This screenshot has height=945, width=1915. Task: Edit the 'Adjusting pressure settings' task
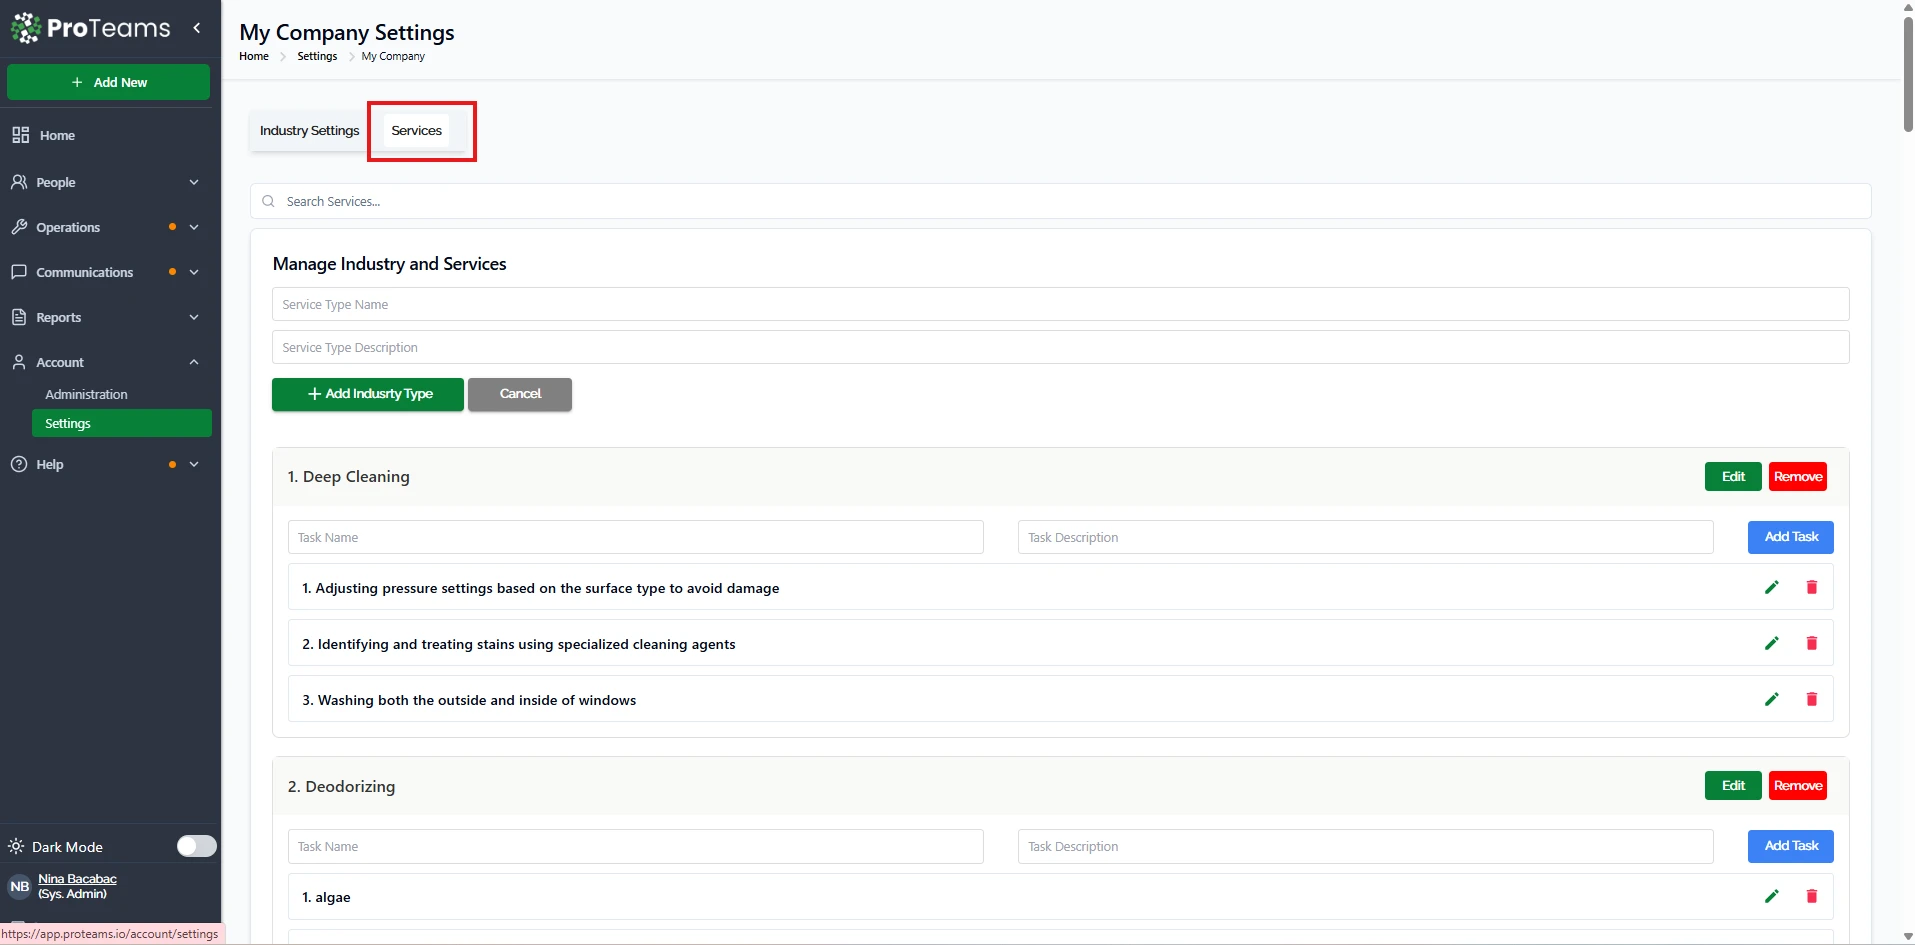1771,587
